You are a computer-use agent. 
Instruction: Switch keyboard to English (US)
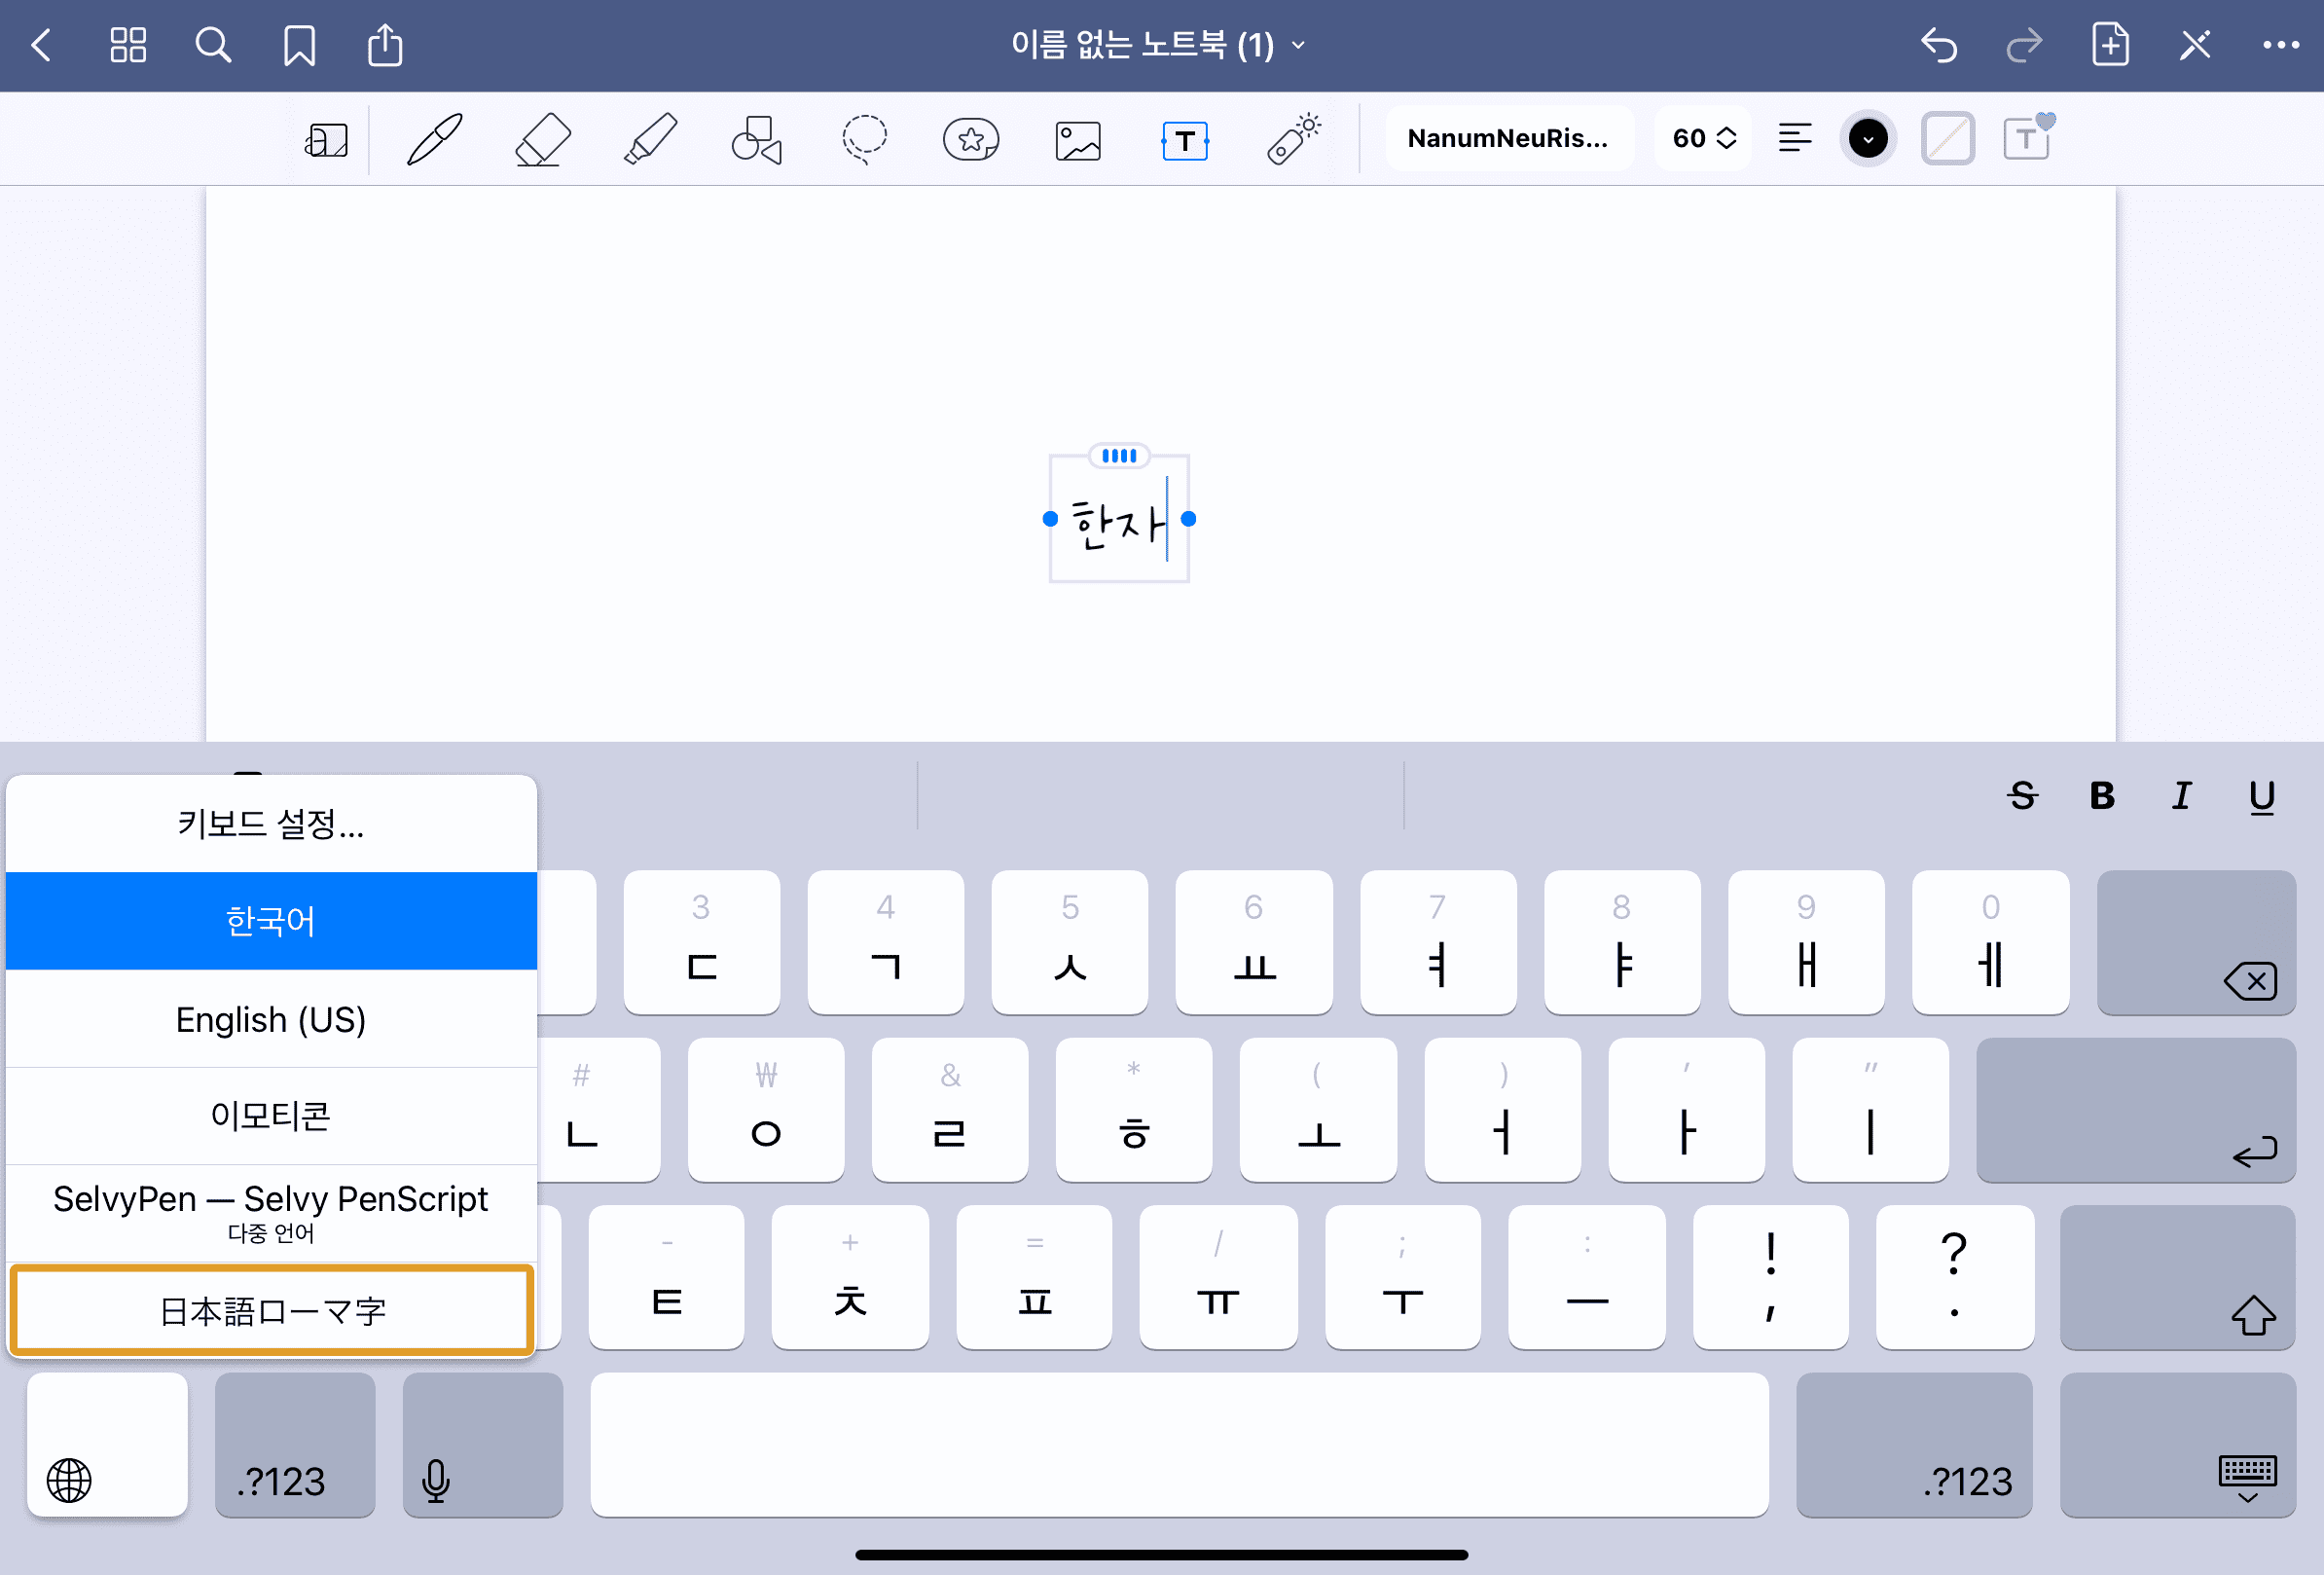pos(271,1019)
